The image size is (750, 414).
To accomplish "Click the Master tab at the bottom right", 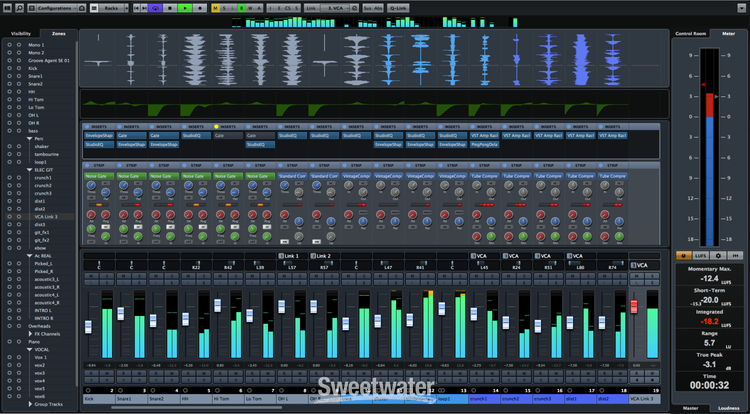I will 691,409.
